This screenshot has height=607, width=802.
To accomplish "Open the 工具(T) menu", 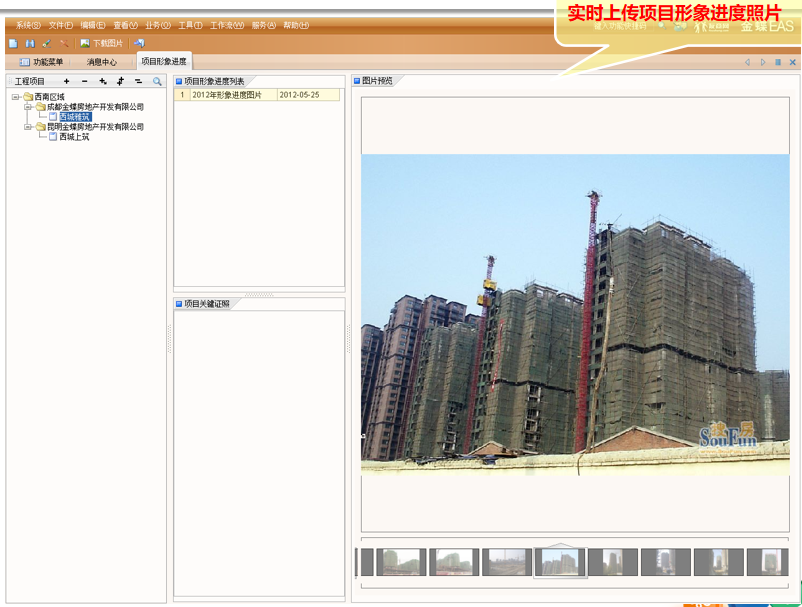I will (x=190, y=25).
